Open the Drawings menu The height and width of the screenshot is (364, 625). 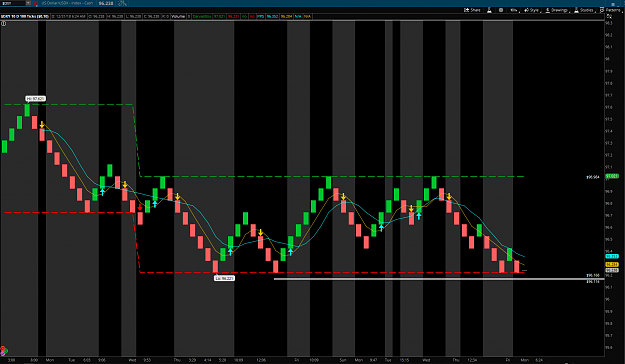point(557,10)
